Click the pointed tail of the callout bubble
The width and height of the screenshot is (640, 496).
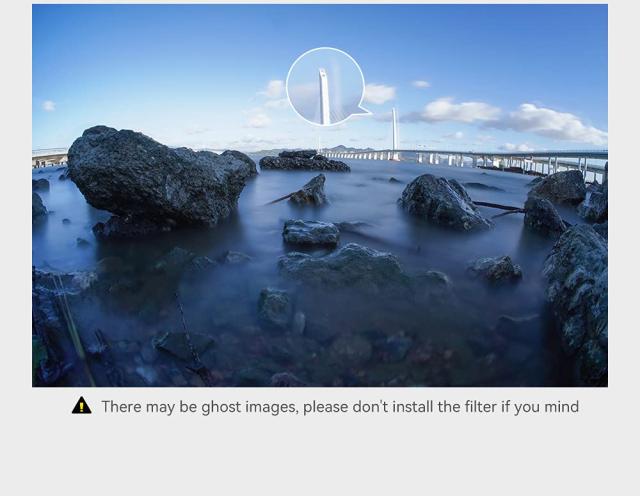tap(362, 110)
